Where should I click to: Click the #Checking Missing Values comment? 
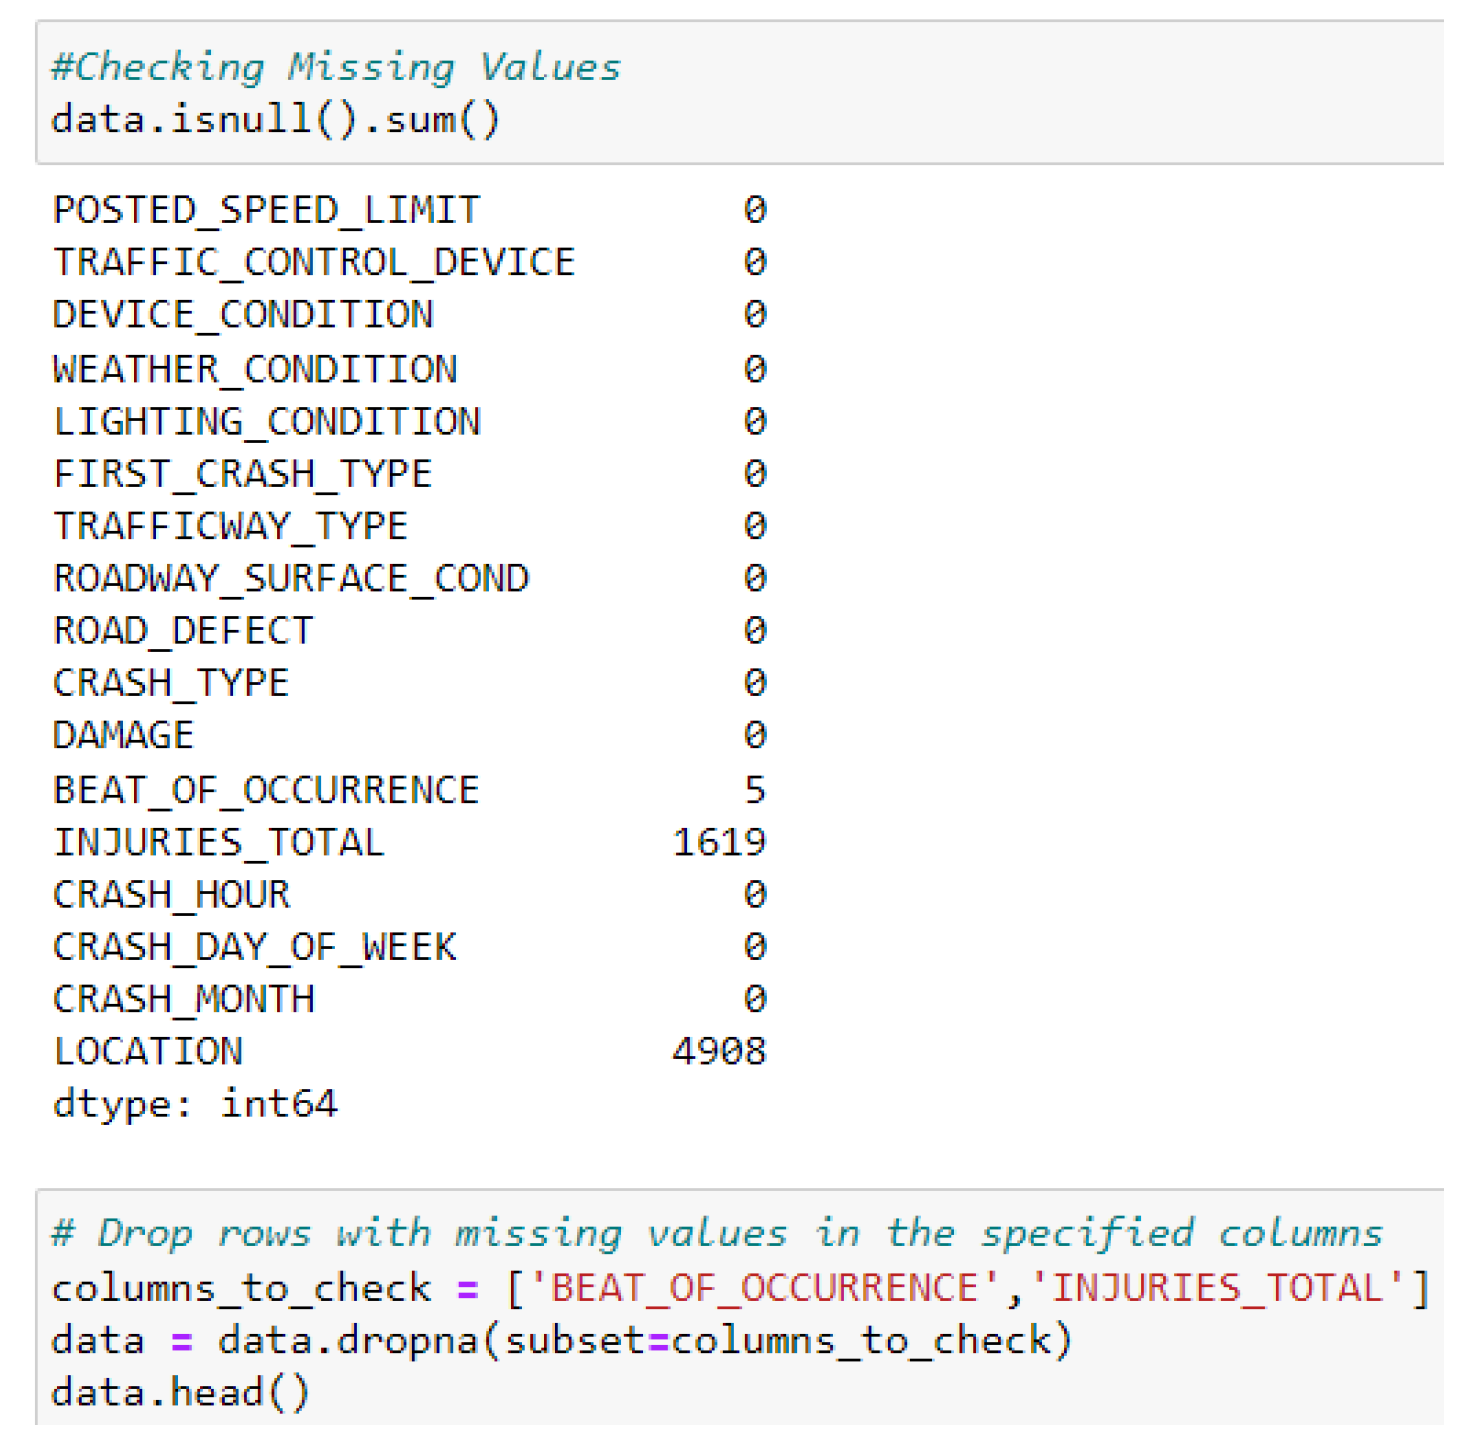[336, 67]
